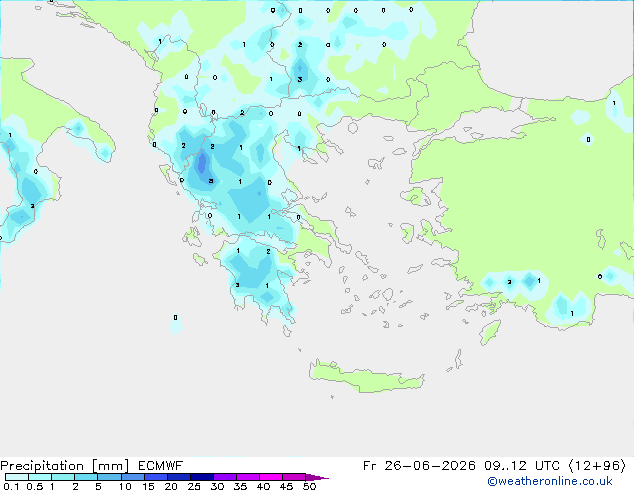Viewport: 634px width, 490px height.
Task: Click the 15–20 mm legend swatch
Action: tap(155, 477)
